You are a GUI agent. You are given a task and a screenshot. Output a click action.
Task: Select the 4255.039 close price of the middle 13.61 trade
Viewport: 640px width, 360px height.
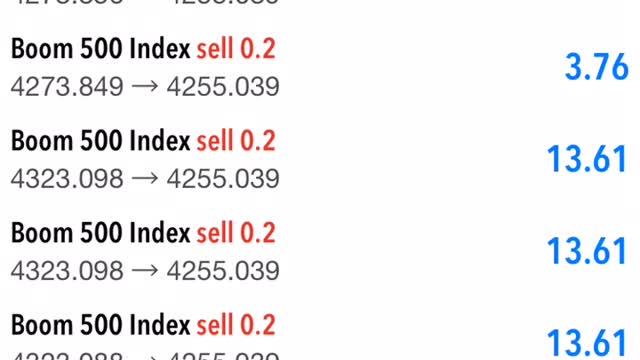223,271
